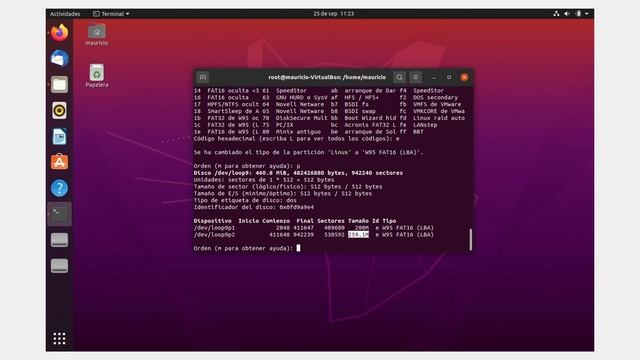640x360 pixels.
Task: Open Actividades overview
Action: (65, 13)
